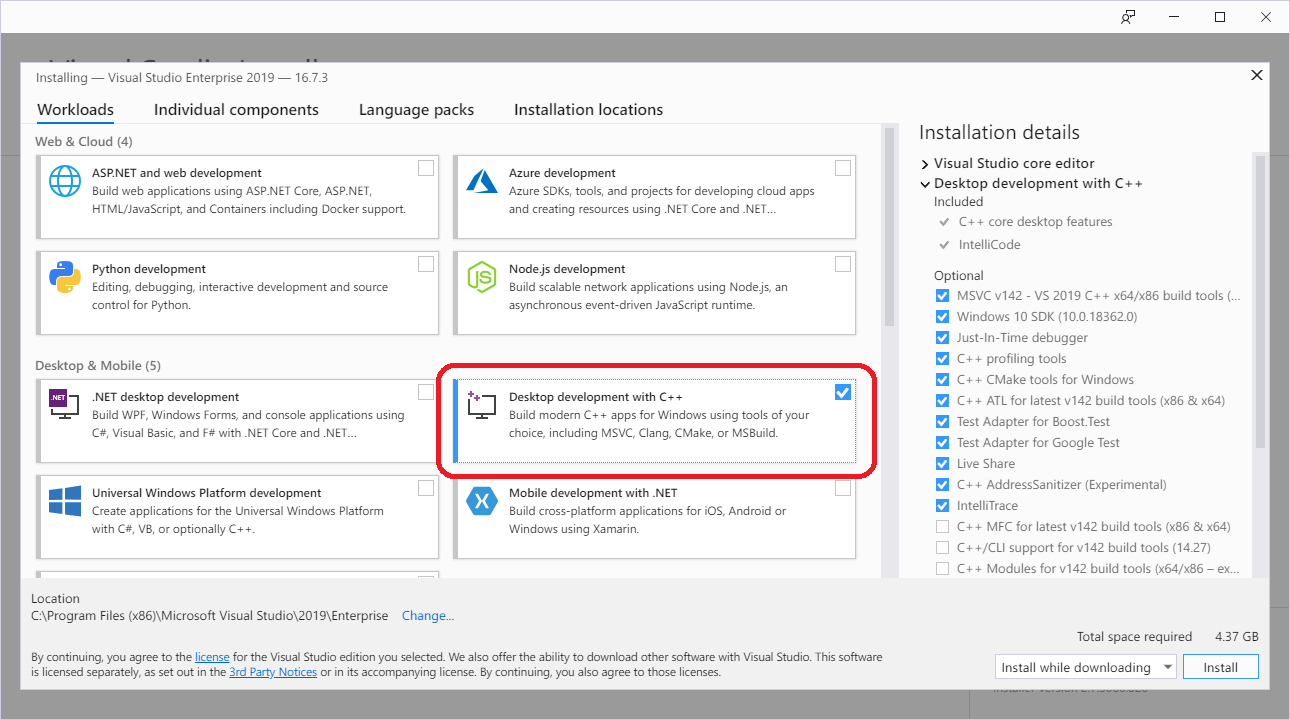Toggle C++ CMake tools for Windows
The height and width of the screenshot is (720, 1290).
point(942,380)
